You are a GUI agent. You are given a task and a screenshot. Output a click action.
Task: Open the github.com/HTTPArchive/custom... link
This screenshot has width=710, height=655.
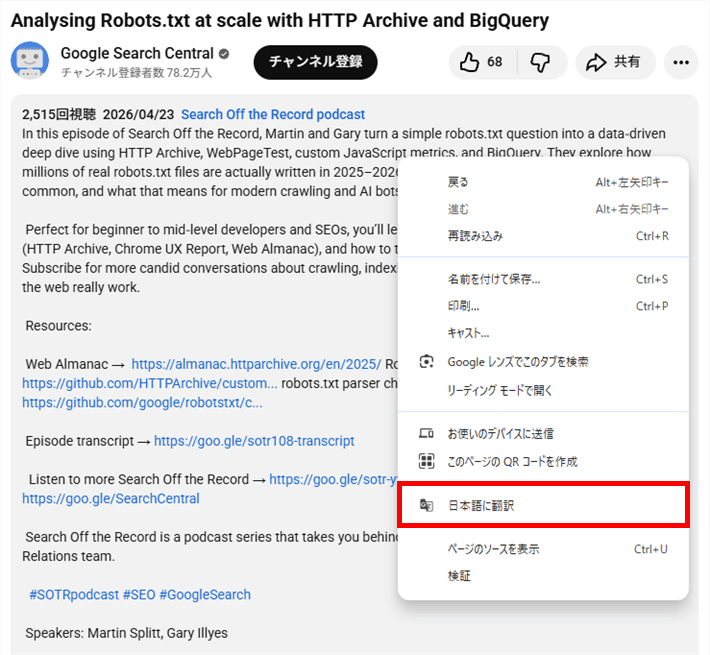(150, 383)
